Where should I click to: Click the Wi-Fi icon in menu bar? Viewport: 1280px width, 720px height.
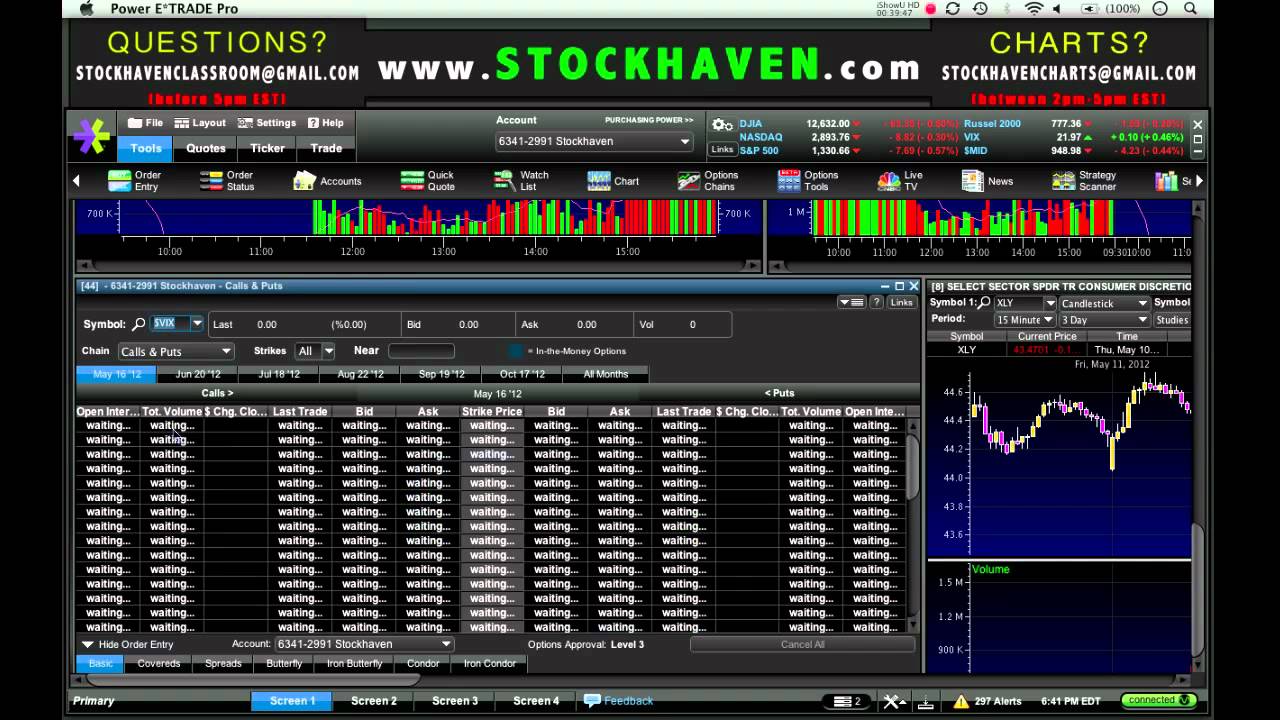(1034, 9)
